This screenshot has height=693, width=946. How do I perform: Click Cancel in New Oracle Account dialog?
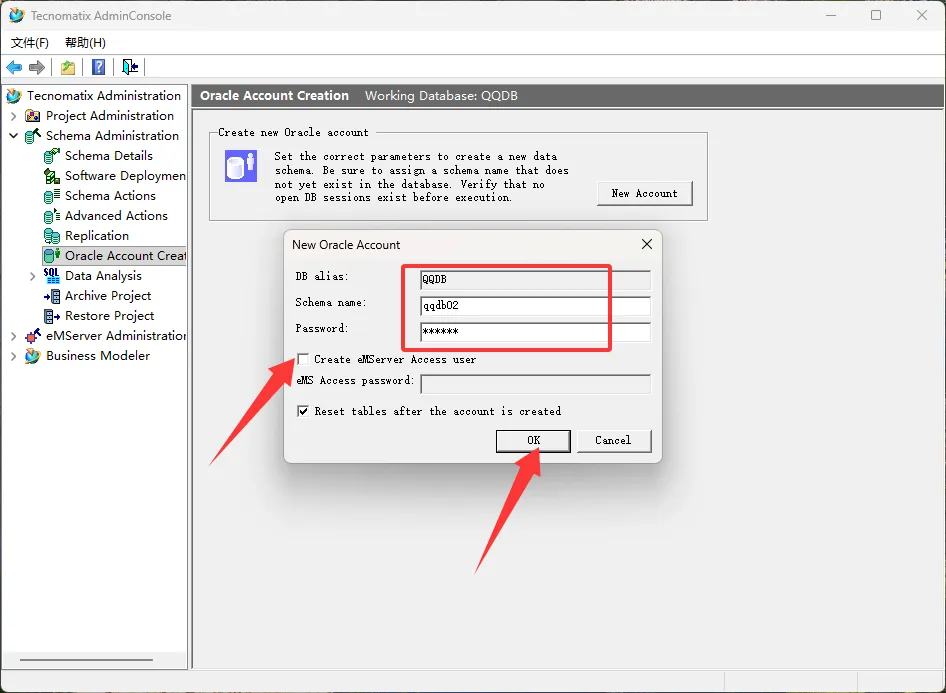pyautogui.click(x=614, y=441)
